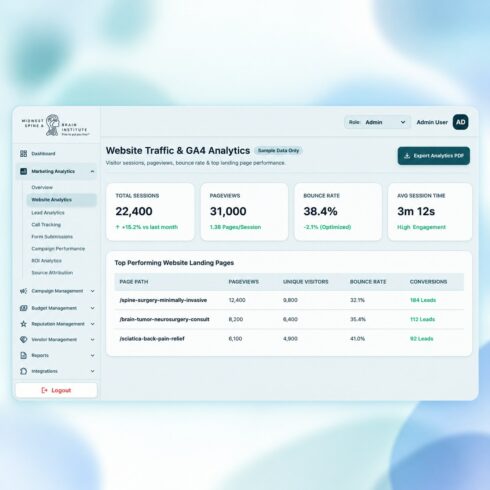Click the Dashboard grid icon
This screenshot has width=490, height=490.
[23, 154]
